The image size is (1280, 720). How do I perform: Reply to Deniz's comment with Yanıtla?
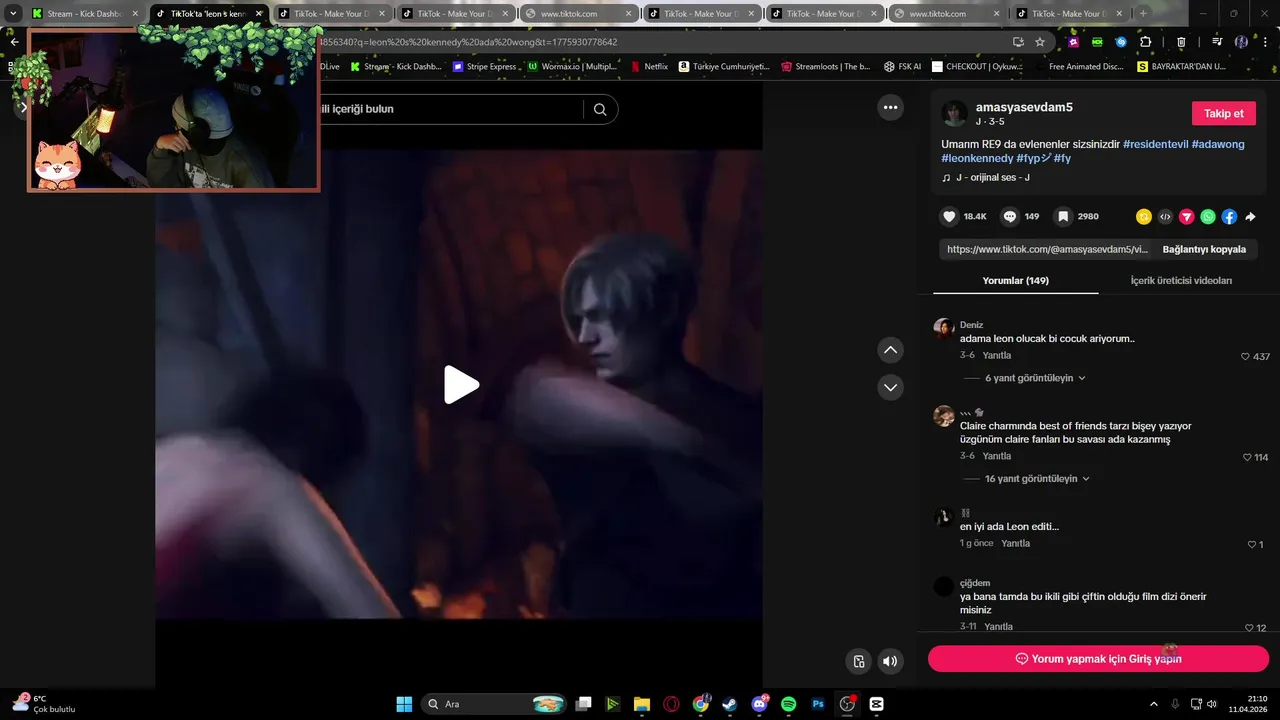coord(997,355)
